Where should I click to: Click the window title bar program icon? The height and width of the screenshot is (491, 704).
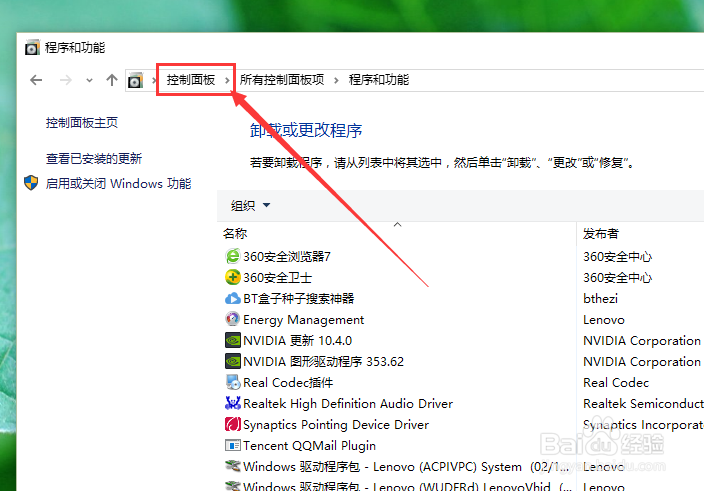tap(32, 48)
